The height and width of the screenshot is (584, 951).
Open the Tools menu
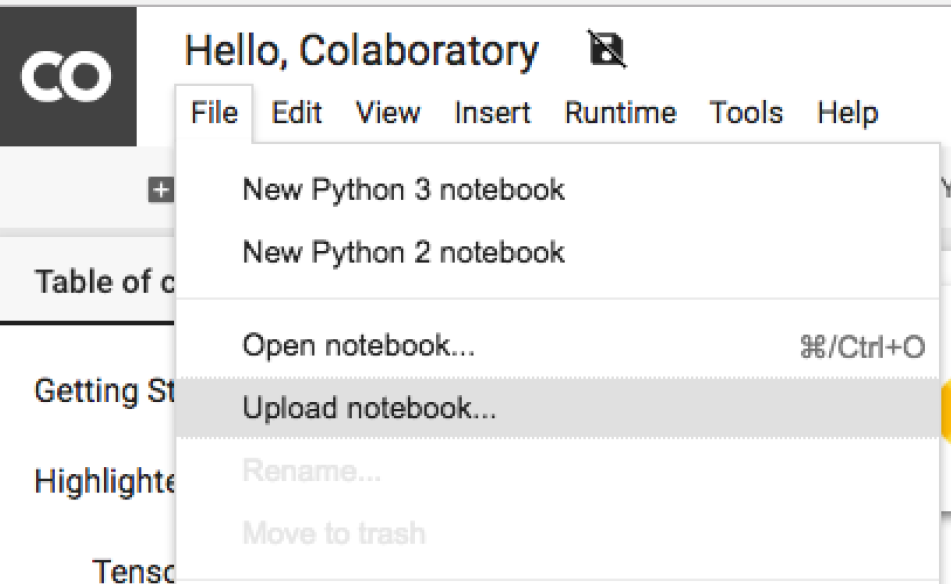tap(746, 113)
